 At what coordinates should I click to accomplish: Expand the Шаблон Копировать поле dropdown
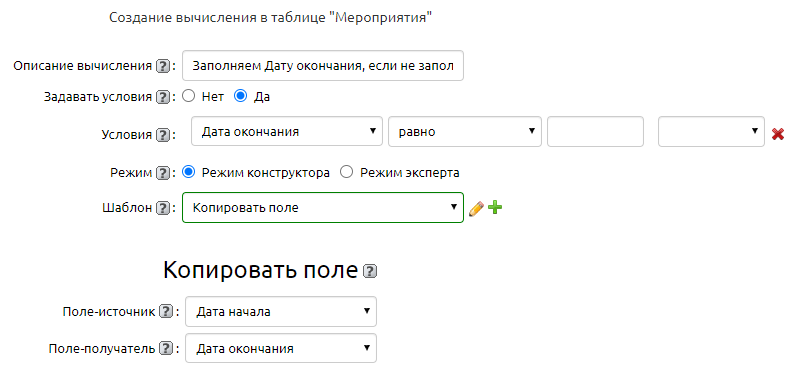(x=323, y=207)
